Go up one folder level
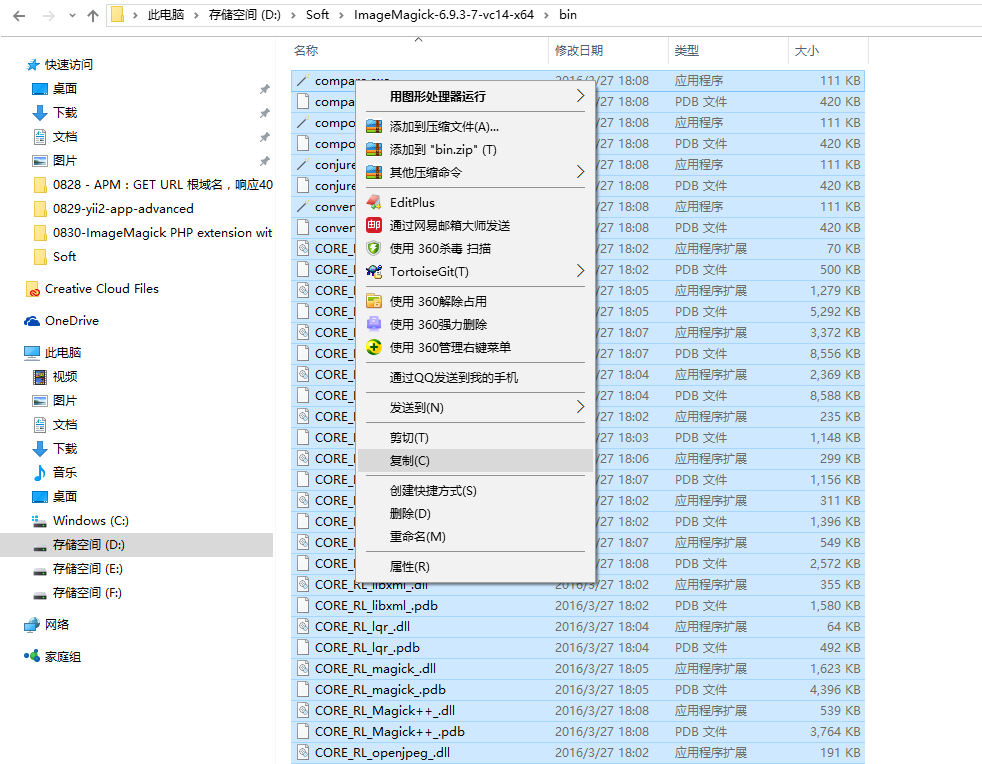 (93, 16)
